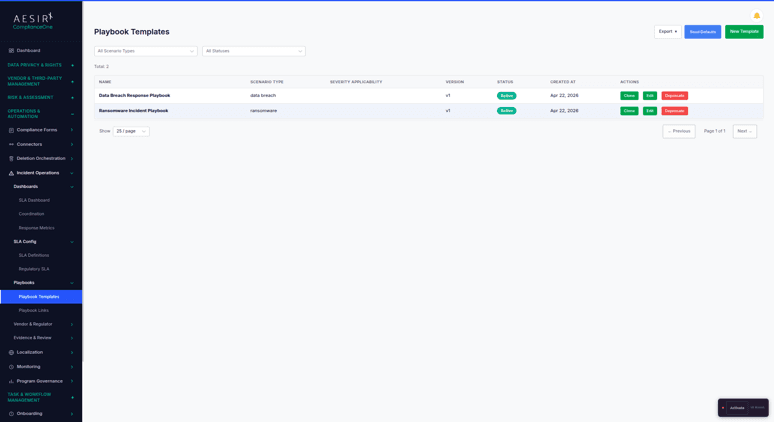This screenshot has height=422, width=774.
Task: Click the Severity Applicability column header
Action: [356, 82]
